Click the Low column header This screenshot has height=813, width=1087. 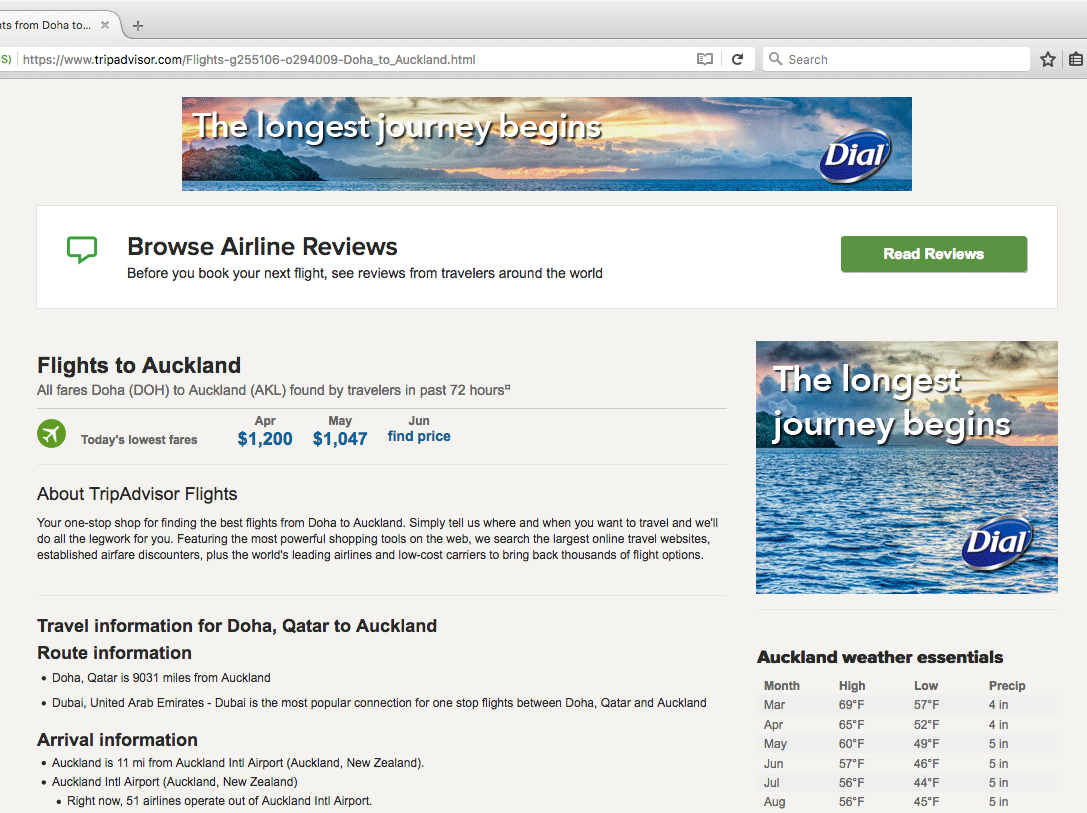pos(925,685)
